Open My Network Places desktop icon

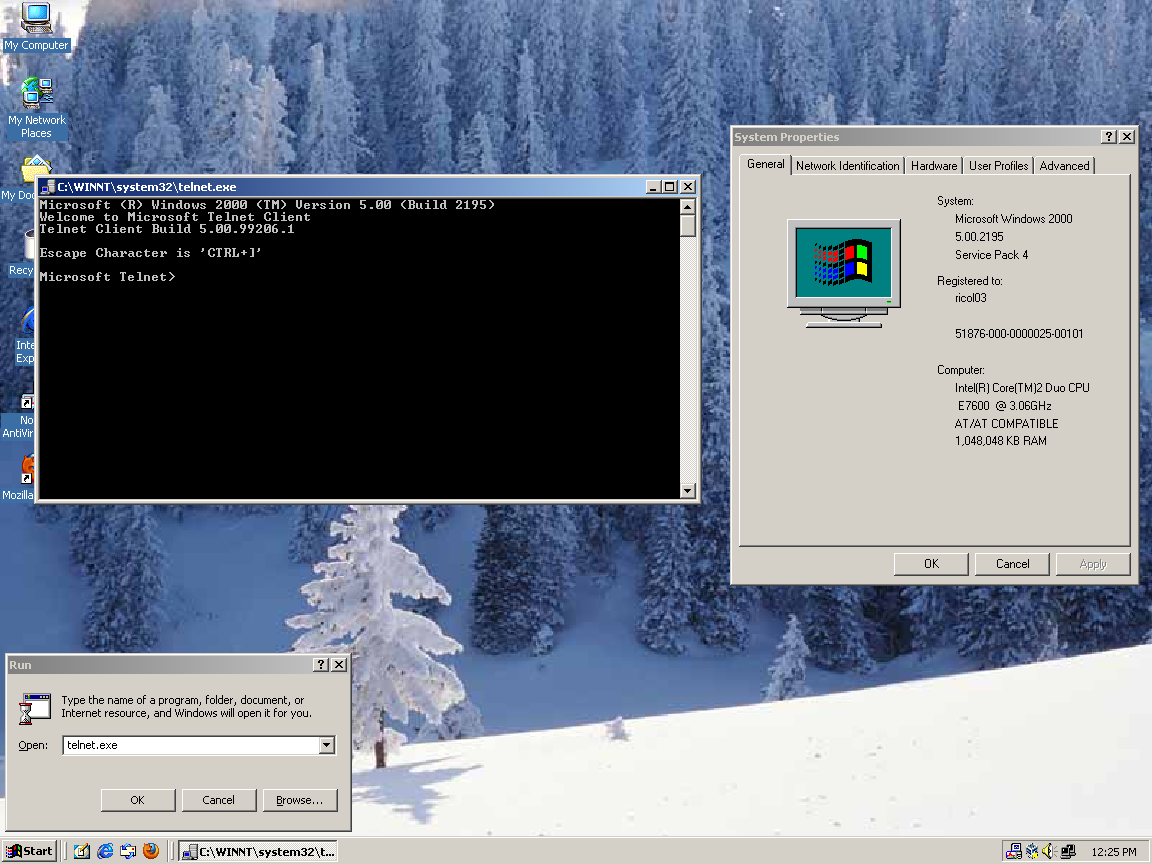36,108
